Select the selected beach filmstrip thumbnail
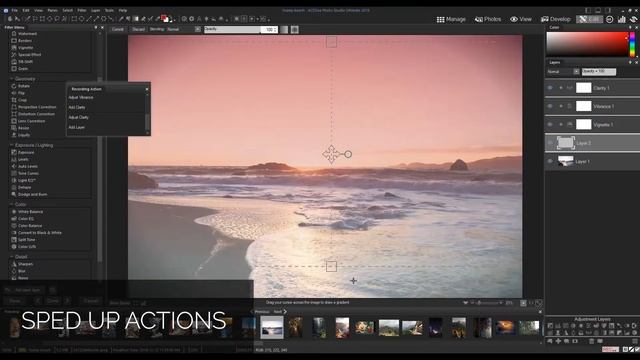 click(x=272, y=327)
